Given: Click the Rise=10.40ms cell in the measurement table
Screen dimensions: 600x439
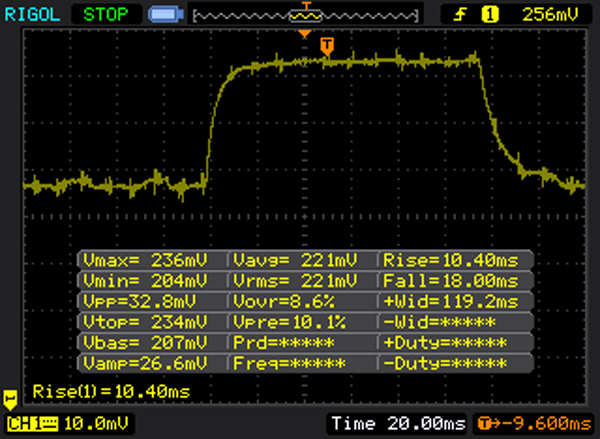Looking at the screenshot, I should [x=451, y=261].
